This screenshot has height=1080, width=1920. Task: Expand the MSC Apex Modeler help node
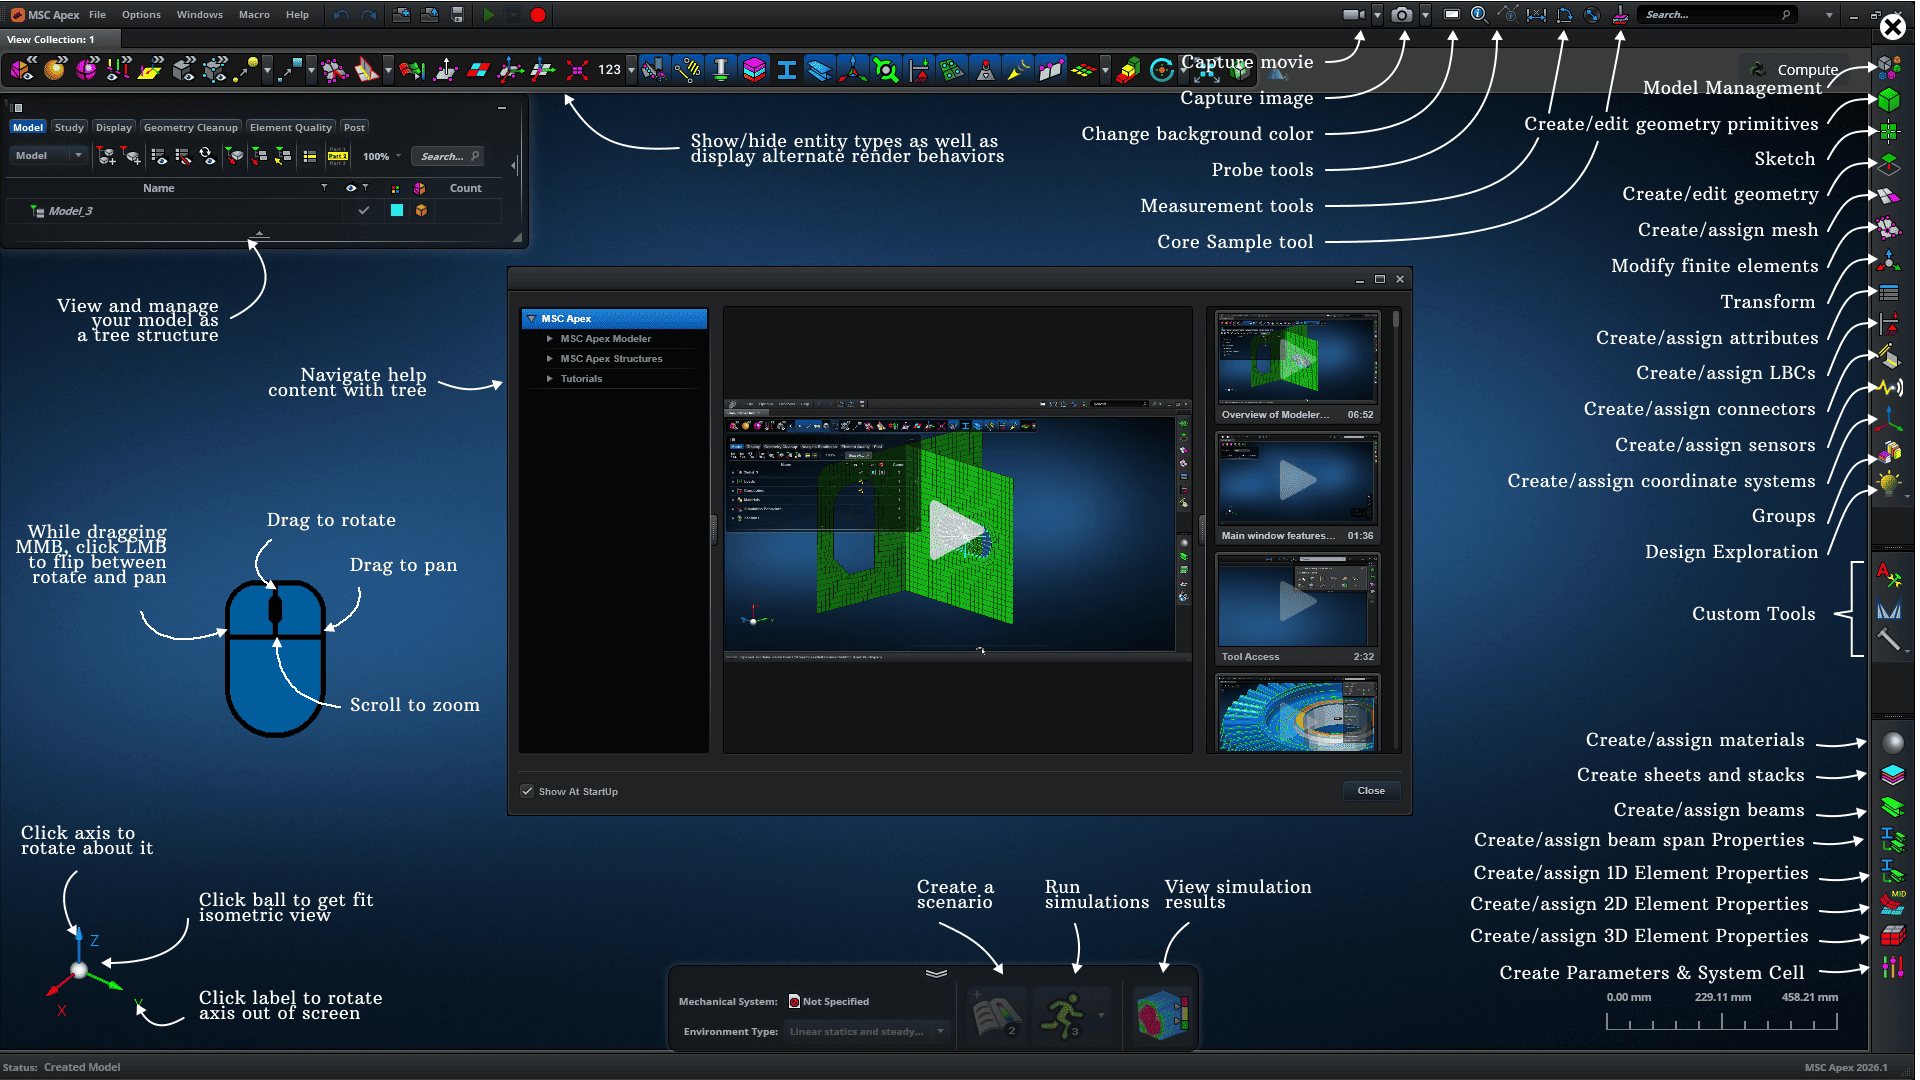pos(550,339)
